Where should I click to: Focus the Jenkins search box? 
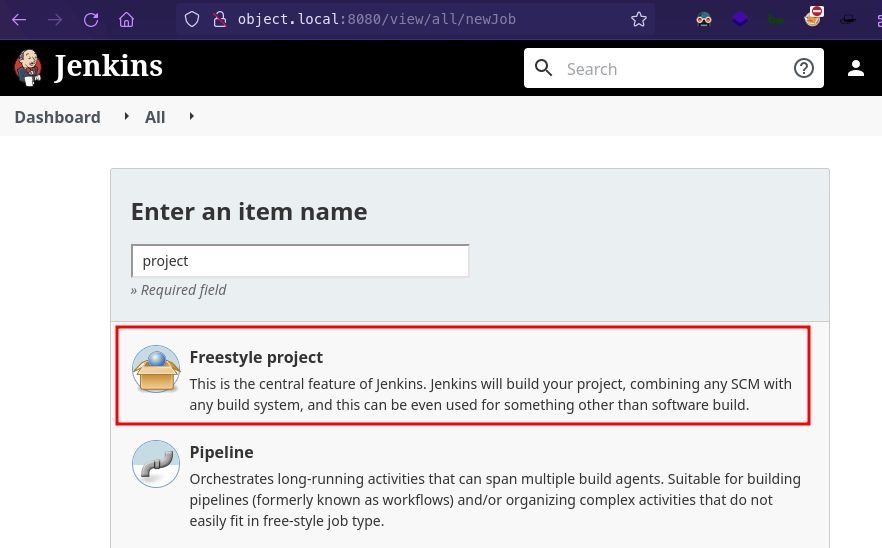(670, 69)
